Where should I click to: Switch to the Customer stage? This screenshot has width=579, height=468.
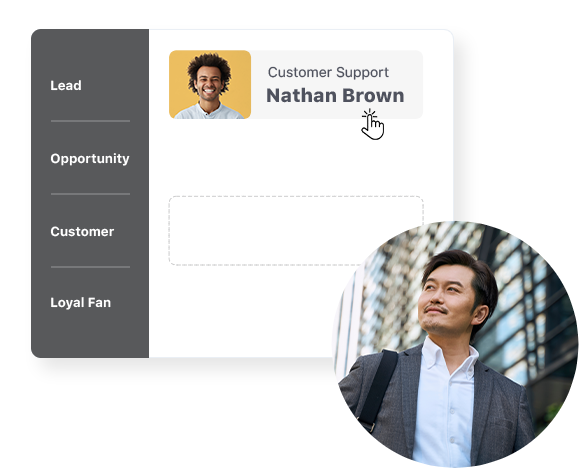82,232
